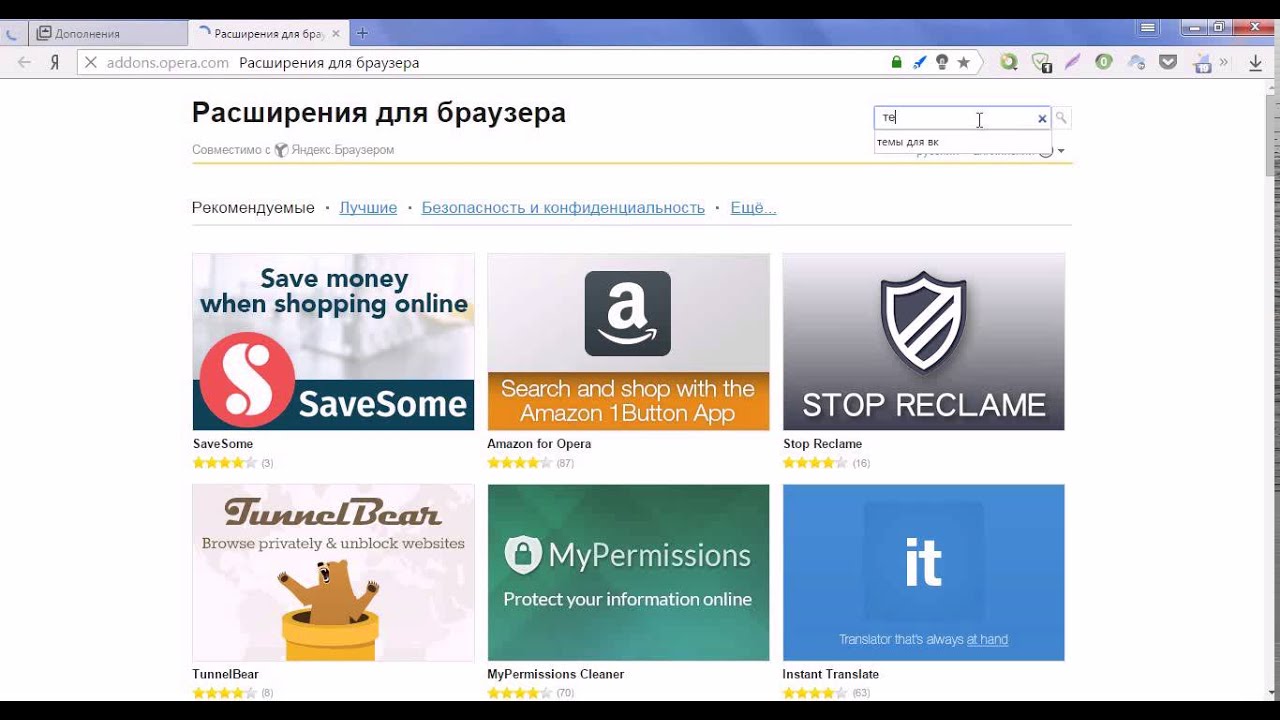
Task: Click the Amazon for Opera title
Action: 539,444
